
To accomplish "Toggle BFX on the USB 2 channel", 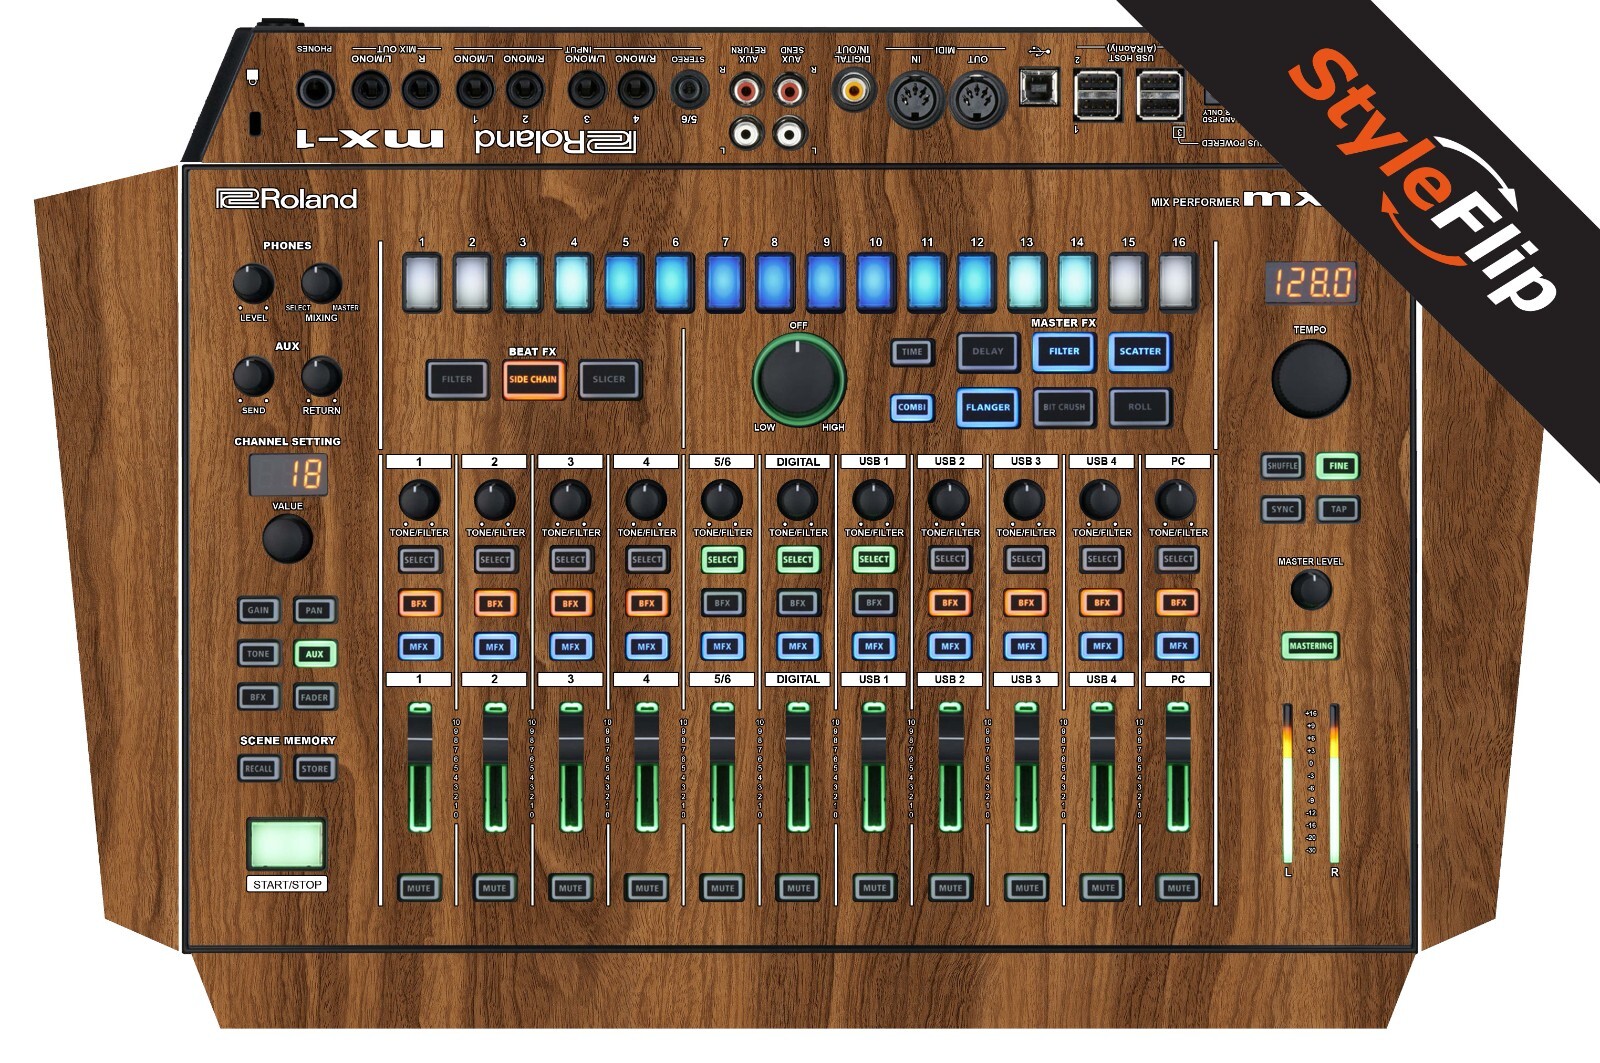I will [x=950, y=603].
